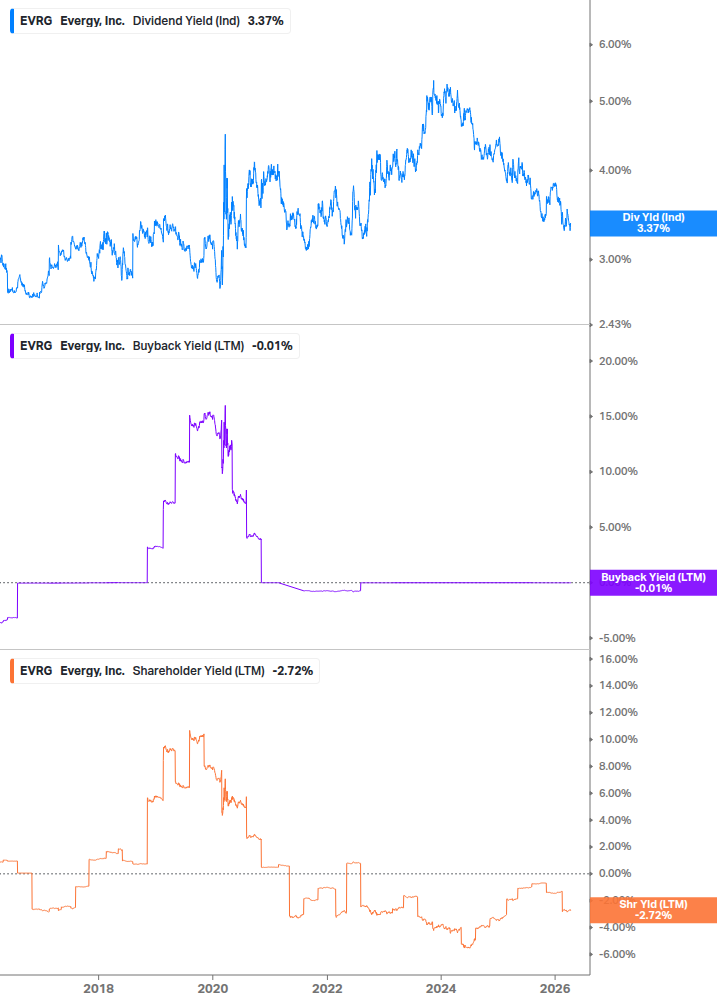Click the 2020 label on the time axis
The width and height of the screenshot is (717, 1005).
(213, 989)
